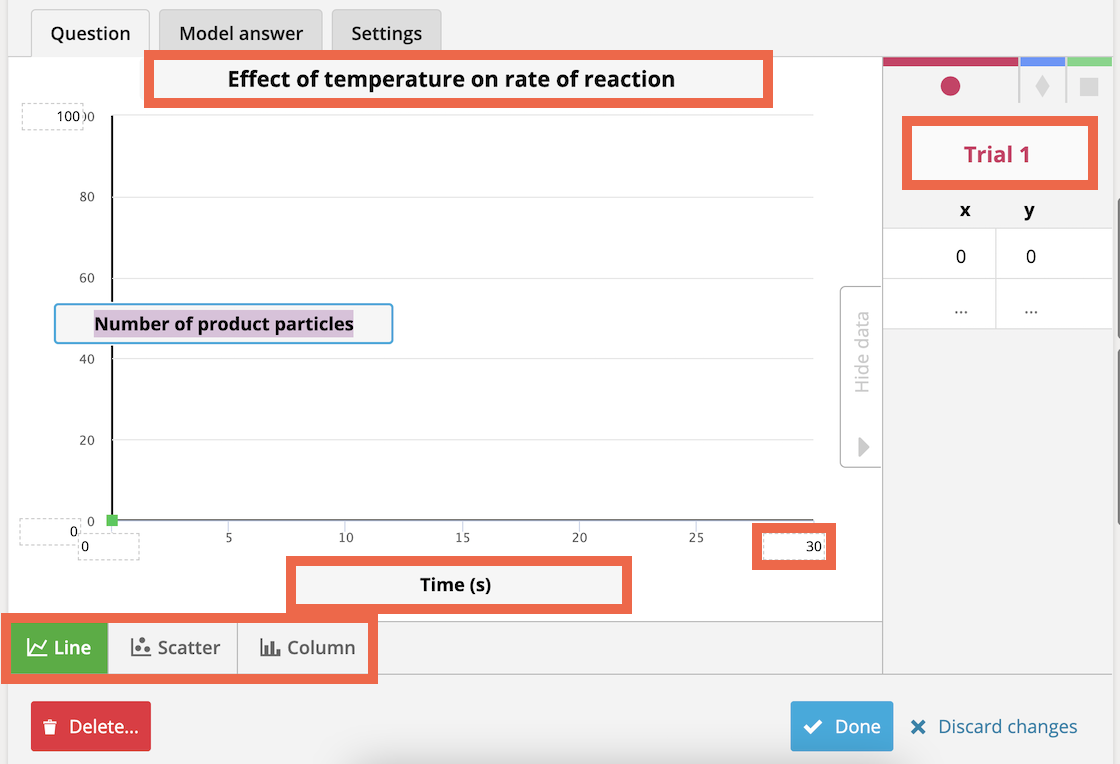The width and height of the screenshot is (1120, 764).
Task: Collapse the data table using the Hide data arrow
Action: (x=861, y=449)
